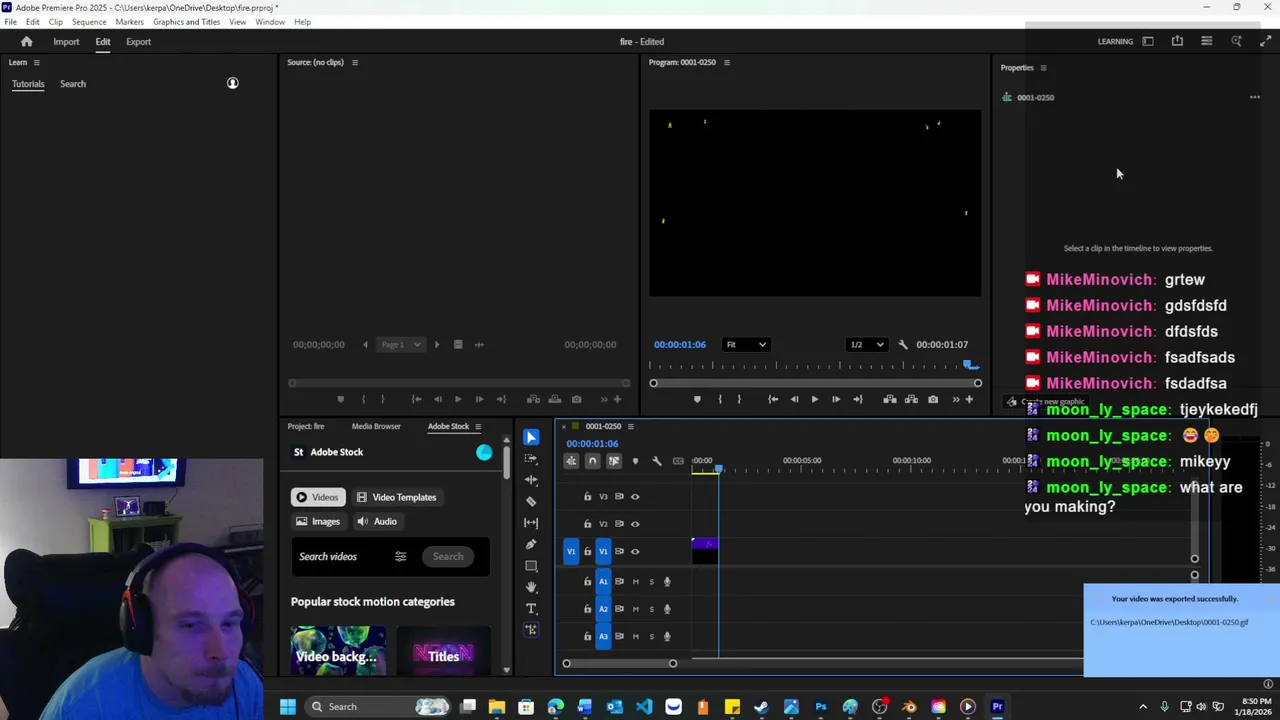Switch to the Export tab
This screenshot has width=1280, height=720.
tap(138, 42)
